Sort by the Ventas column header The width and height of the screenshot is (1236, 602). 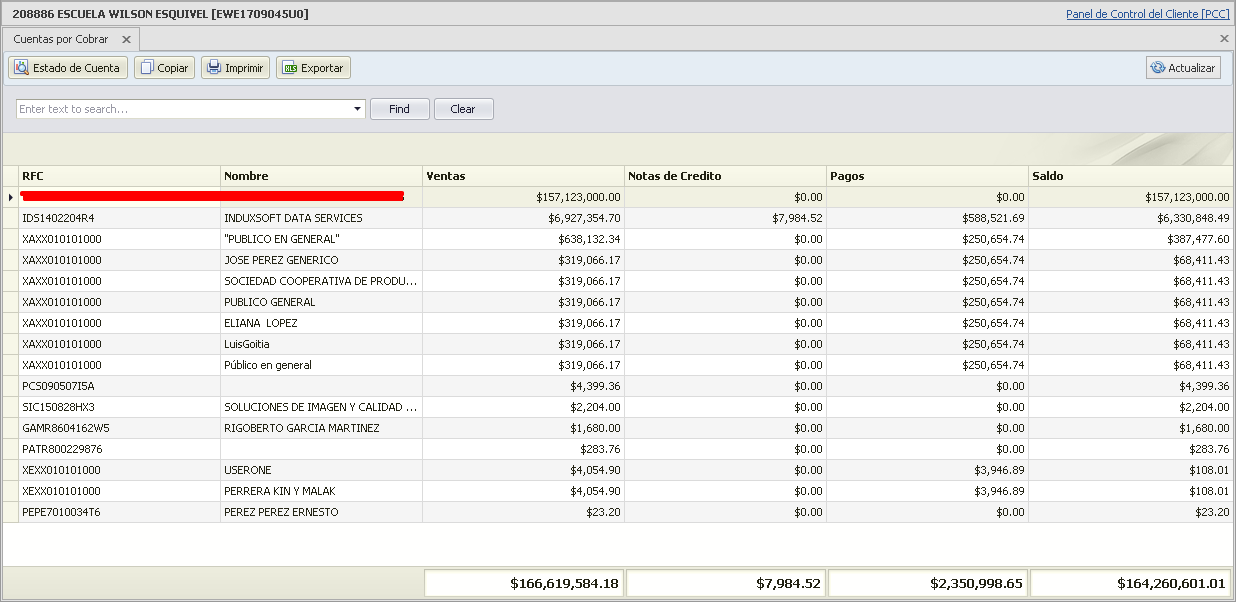click(x=523, y=176)
